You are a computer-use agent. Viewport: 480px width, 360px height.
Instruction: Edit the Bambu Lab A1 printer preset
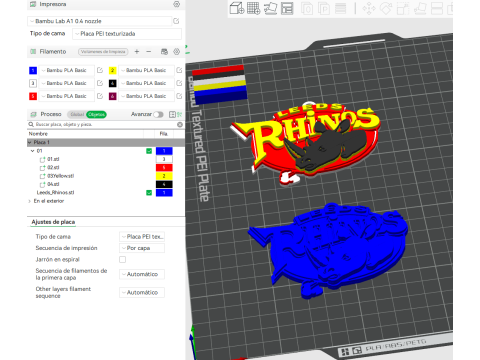(x=176, y=21)
